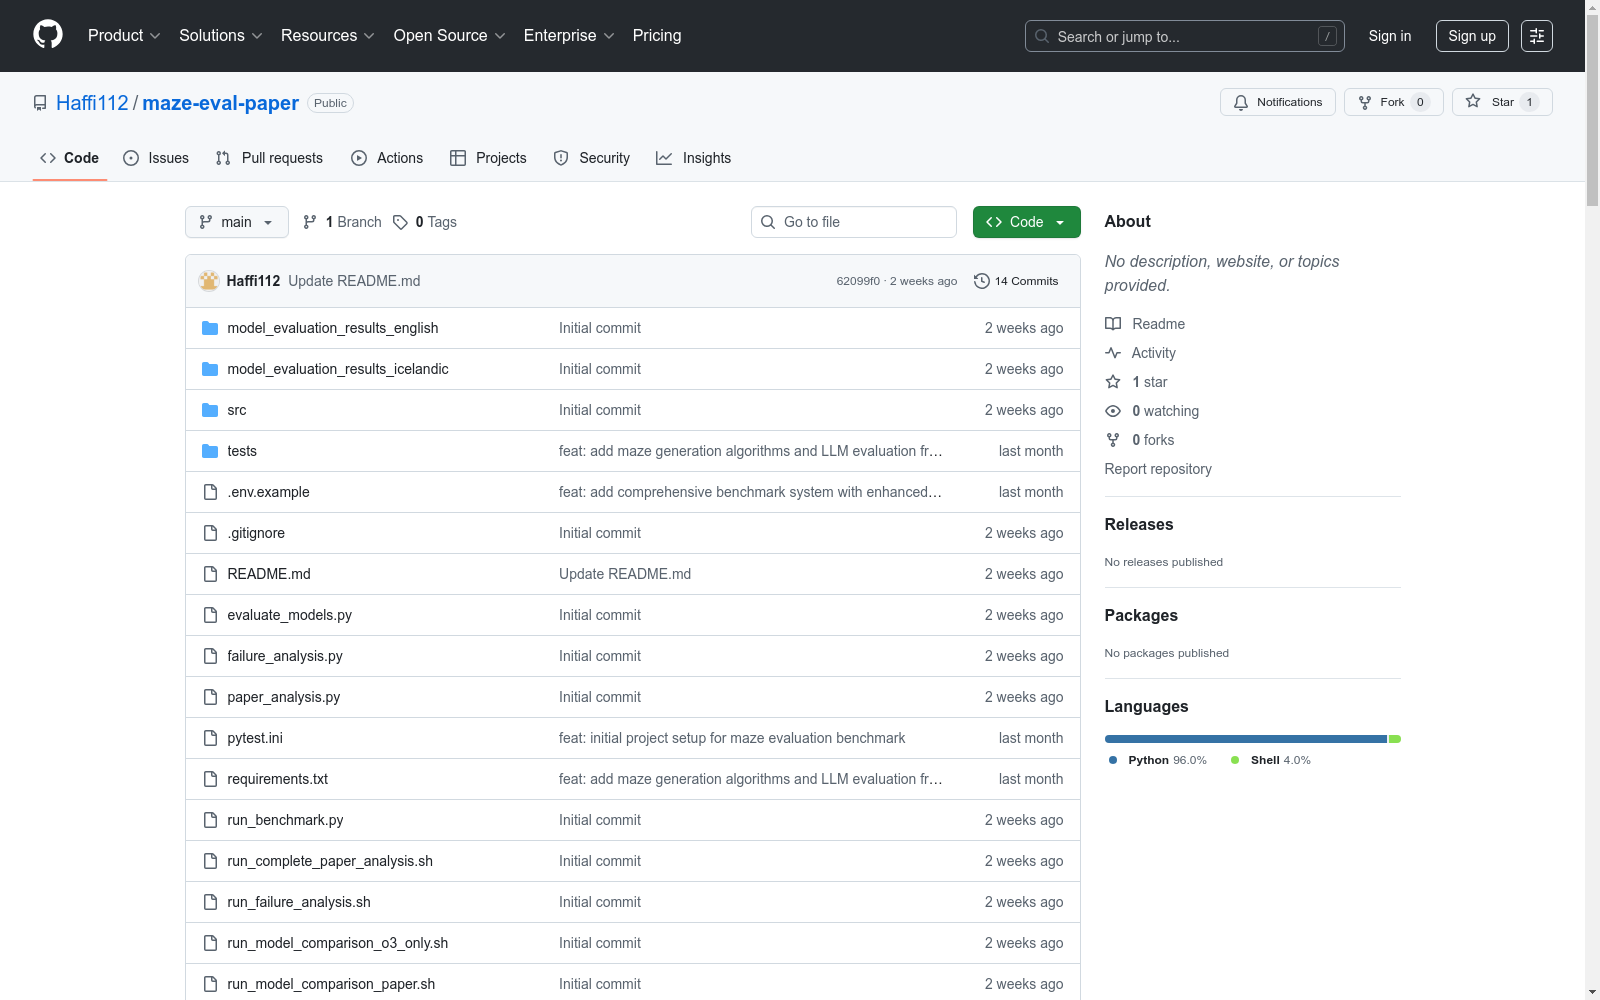The height and width of the screenshot is (1000, 1600).
Task: Open the model_evaluation_results_english folder icon
Action: [210, 328]
